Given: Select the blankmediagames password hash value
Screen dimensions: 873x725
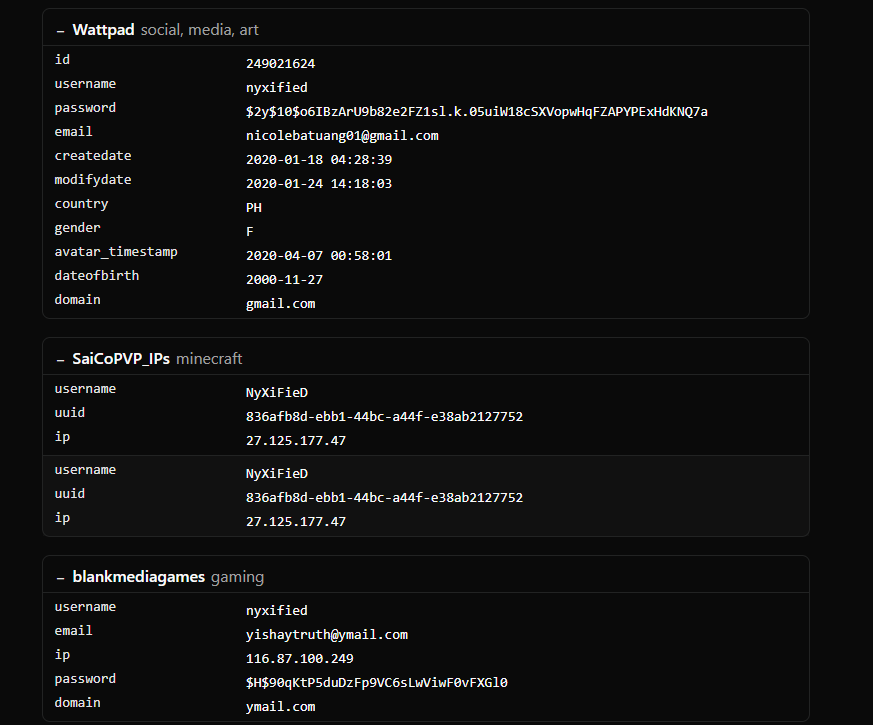Looking at the screenshot, I should pos(377,683).
